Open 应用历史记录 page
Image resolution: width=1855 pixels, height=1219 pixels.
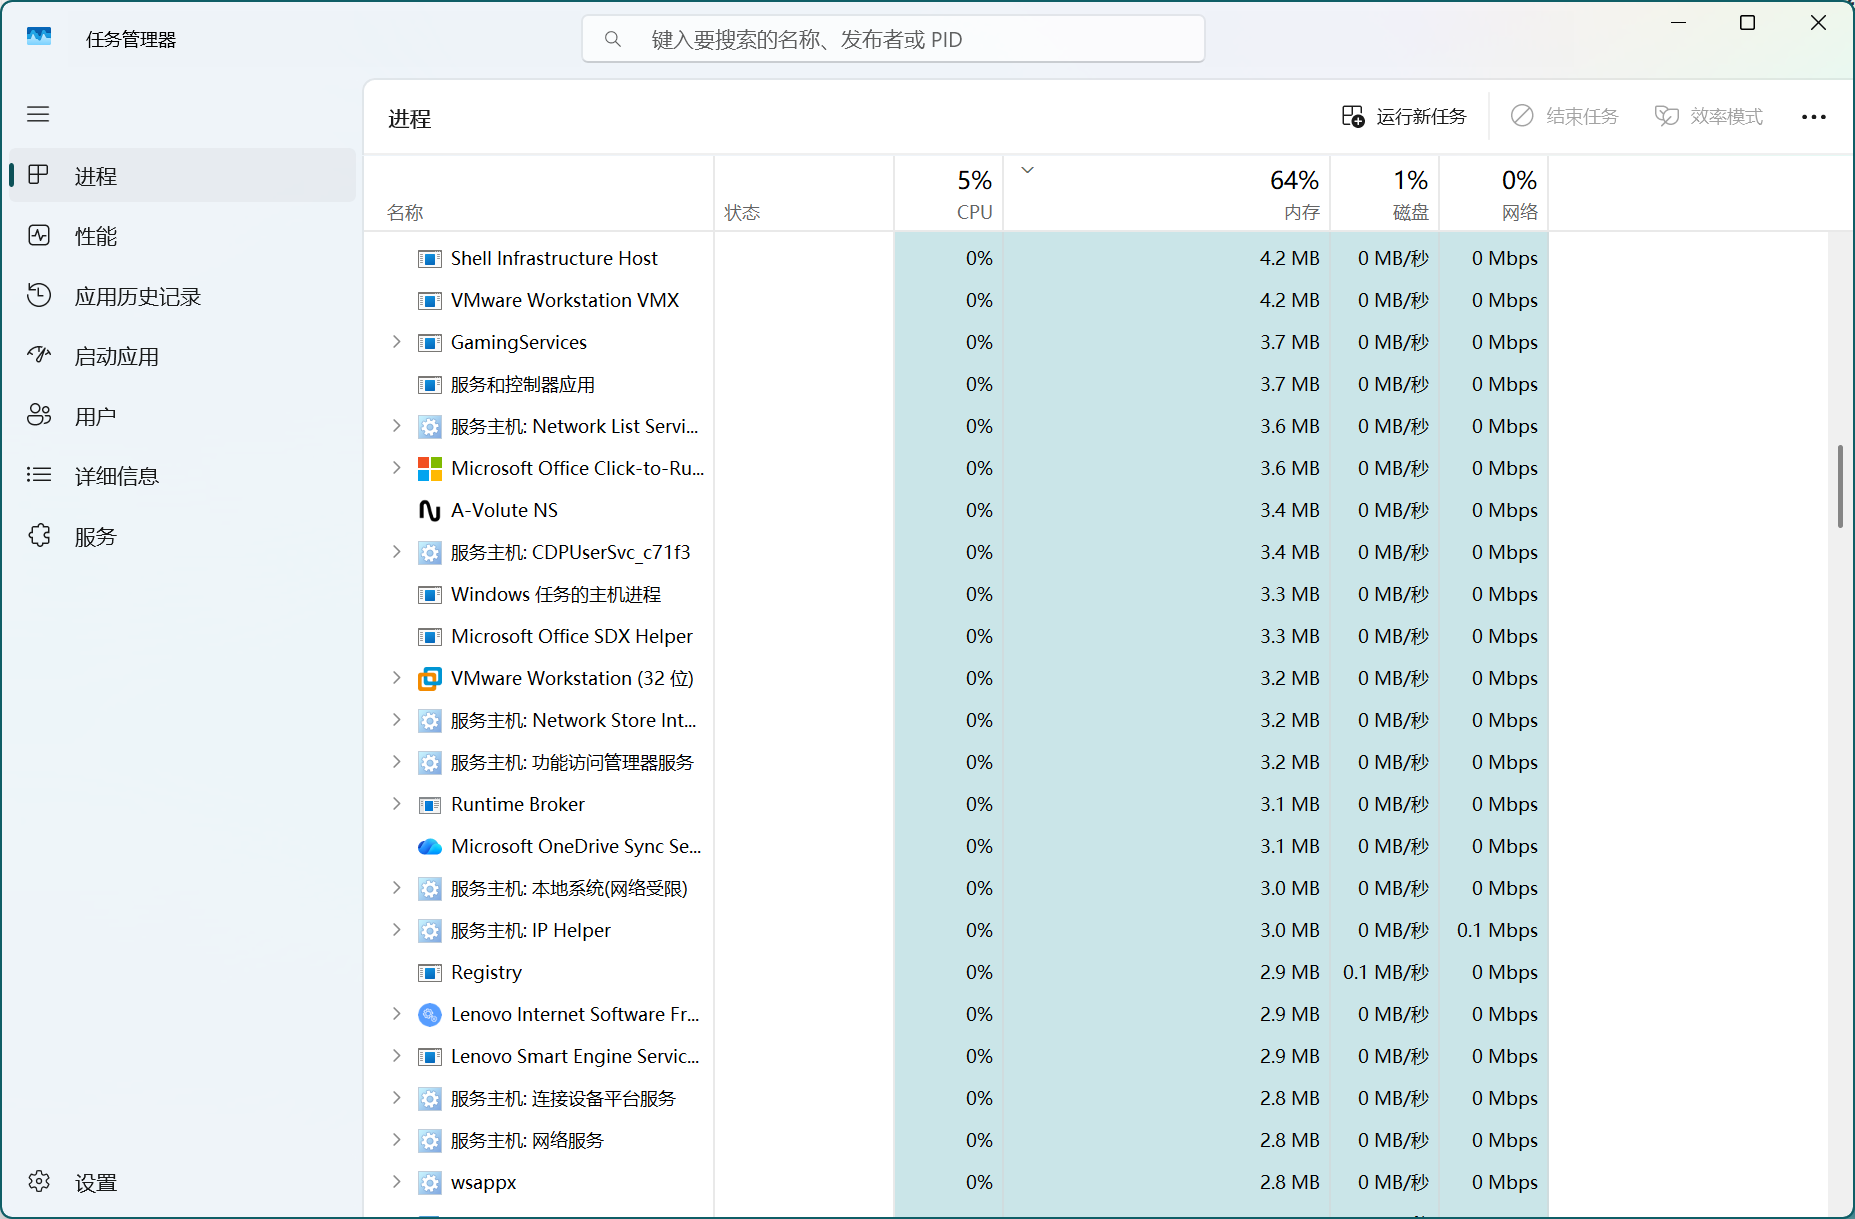coord(182,296)
